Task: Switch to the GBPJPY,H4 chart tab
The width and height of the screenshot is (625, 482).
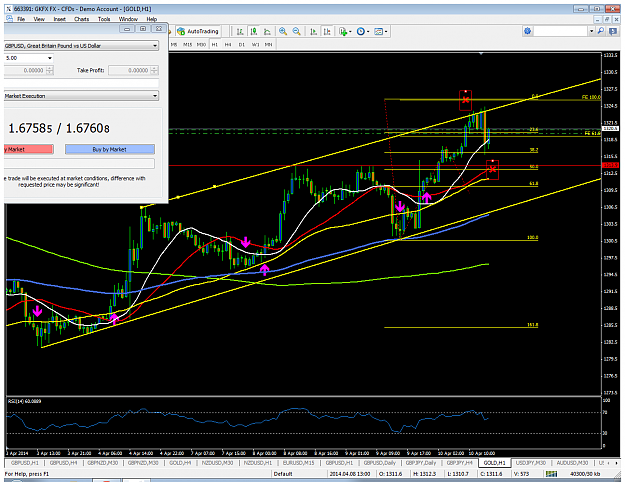Action: [460, 463]
